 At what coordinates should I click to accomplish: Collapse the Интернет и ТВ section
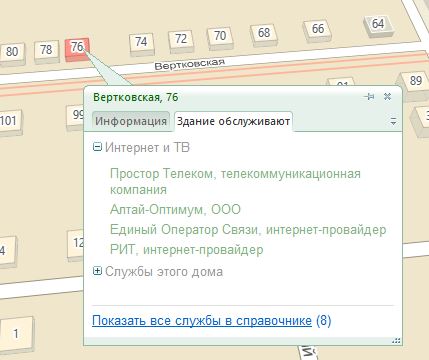pyautogui.click(x=97, y=147)
